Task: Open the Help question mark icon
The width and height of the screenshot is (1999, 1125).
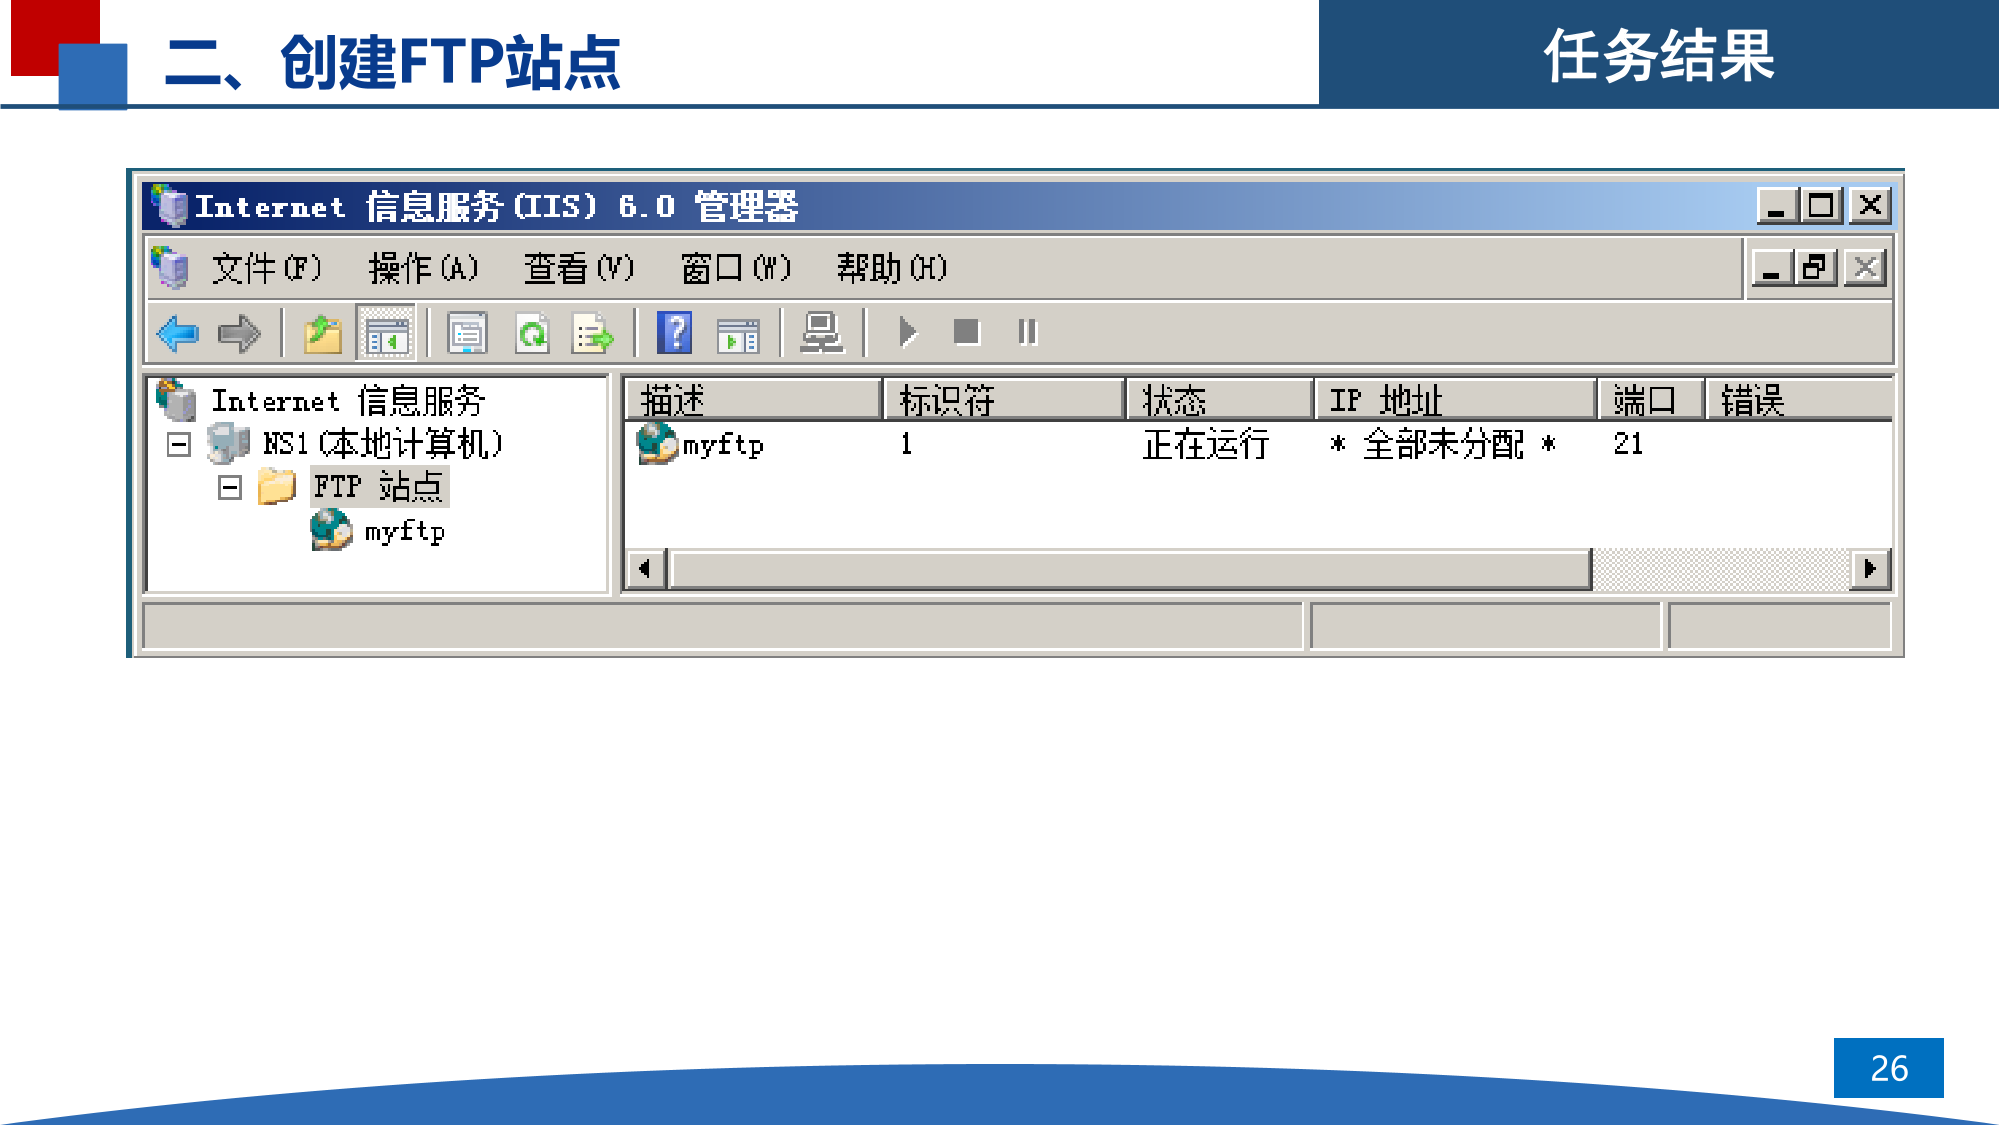Action: pos(674,333)
